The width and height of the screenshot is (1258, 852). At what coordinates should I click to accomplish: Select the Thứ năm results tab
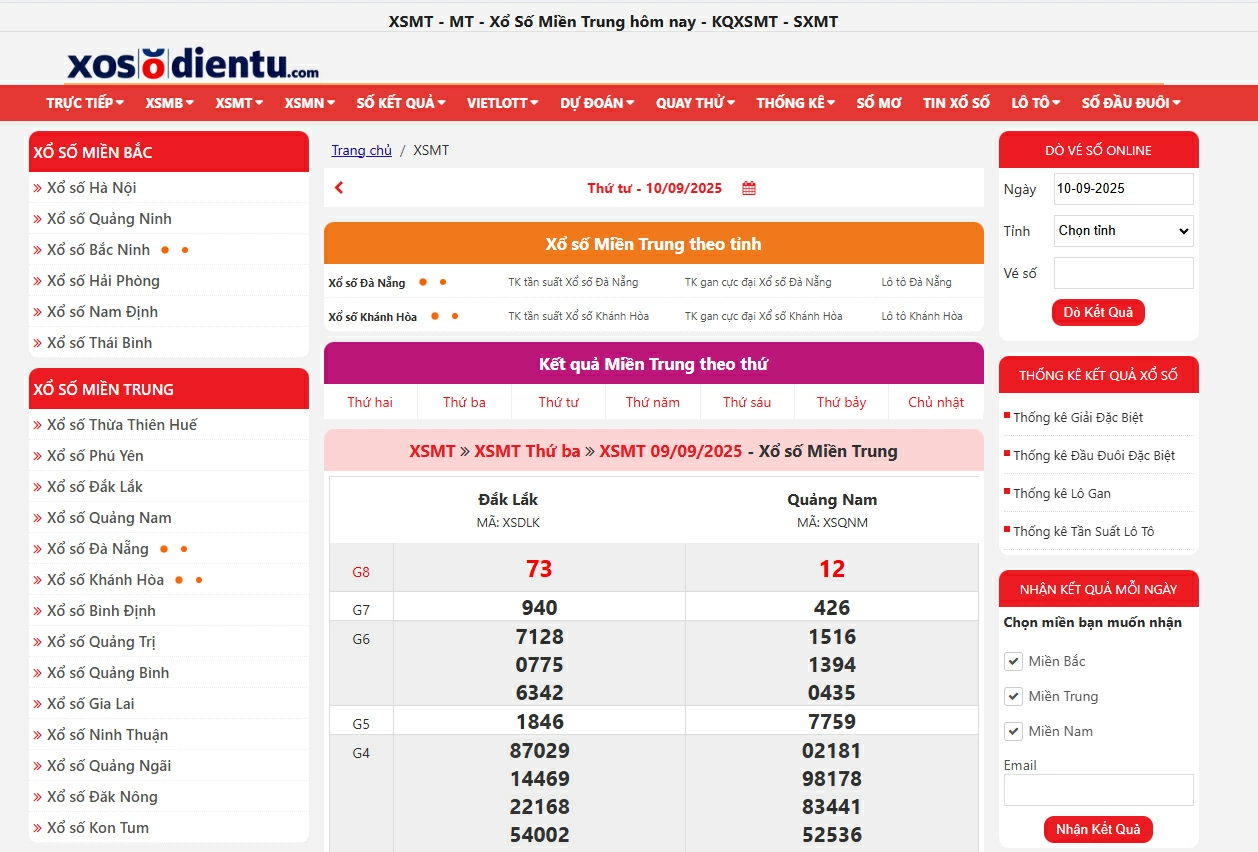[x=653, y=402]
